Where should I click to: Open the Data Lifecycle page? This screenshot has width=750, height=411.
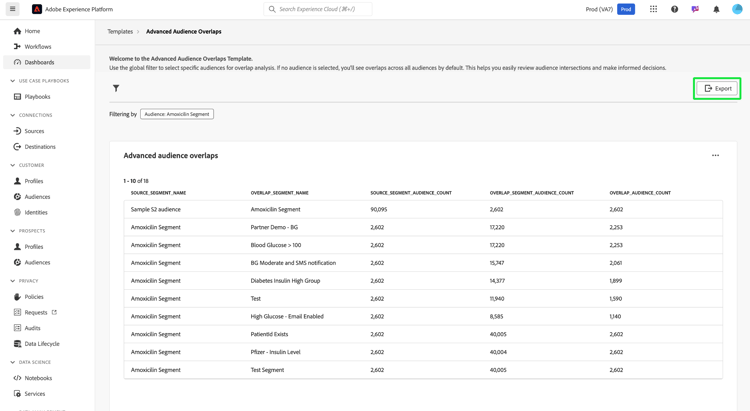tap(42, 344)
